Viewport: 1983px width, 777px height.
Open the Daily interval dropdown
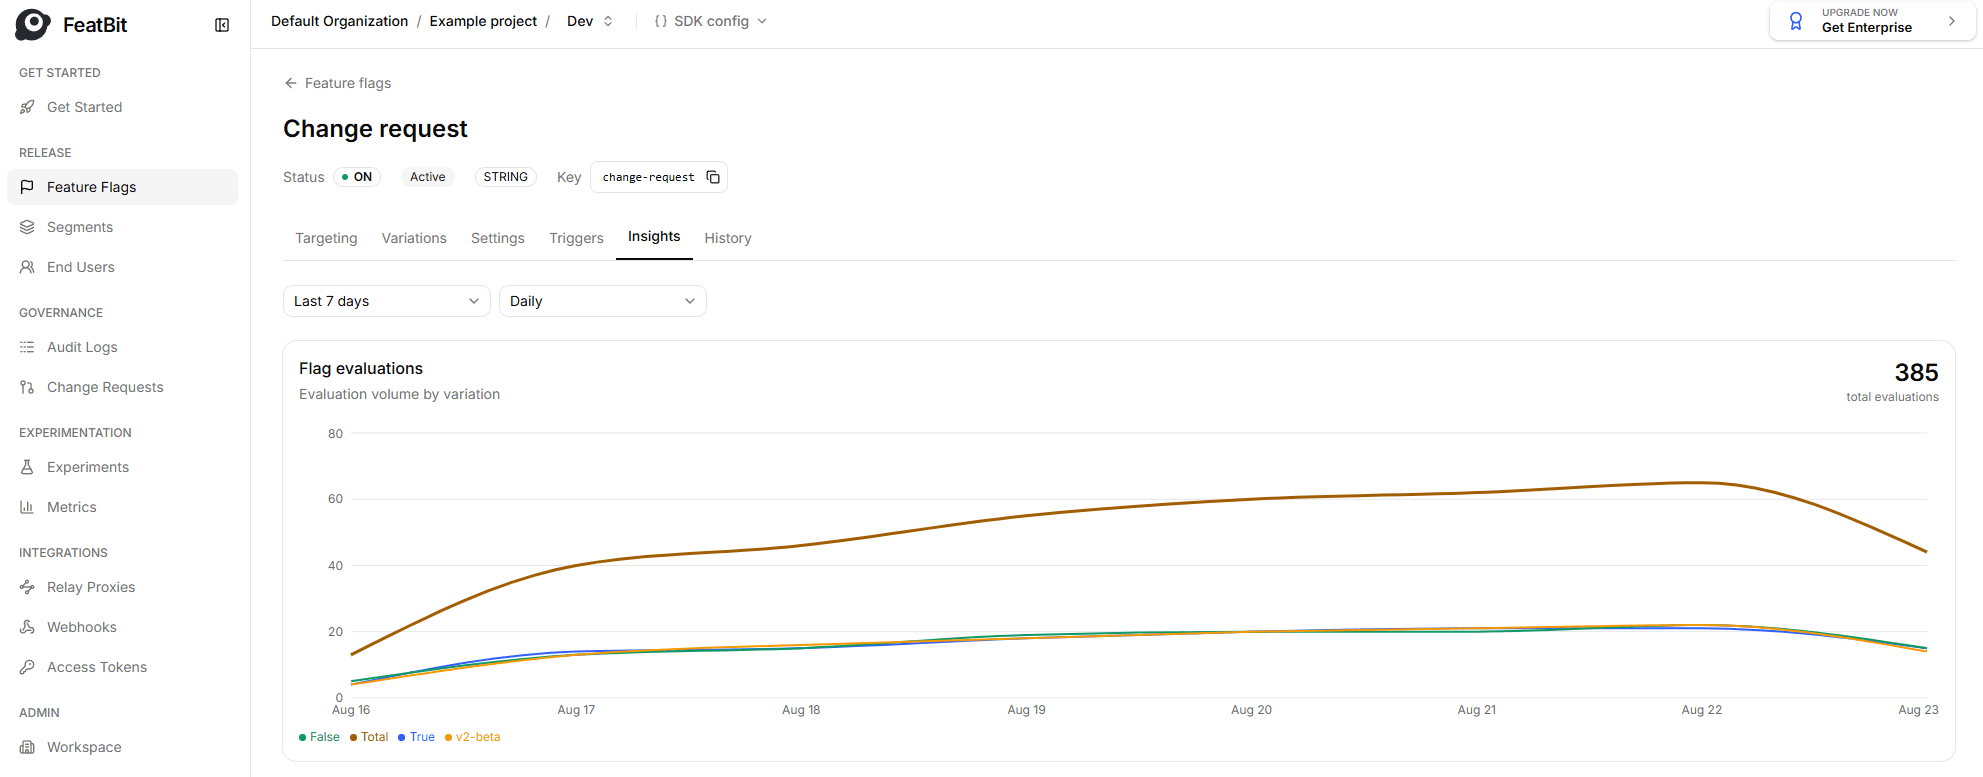(x=602, y=301)
